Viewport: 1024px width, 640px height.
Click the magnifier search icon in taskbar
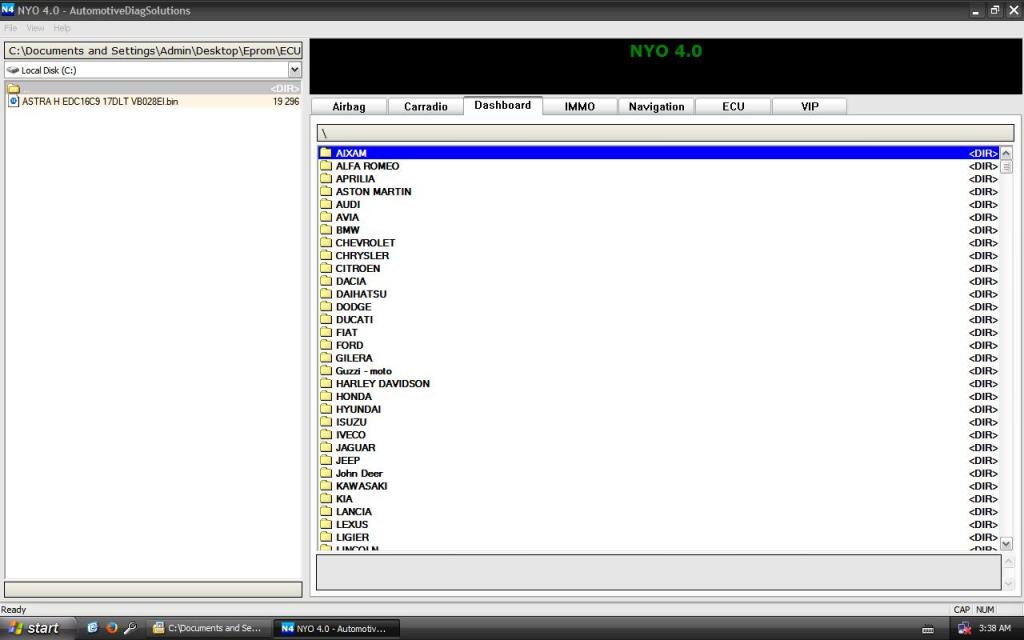(130, 628)
